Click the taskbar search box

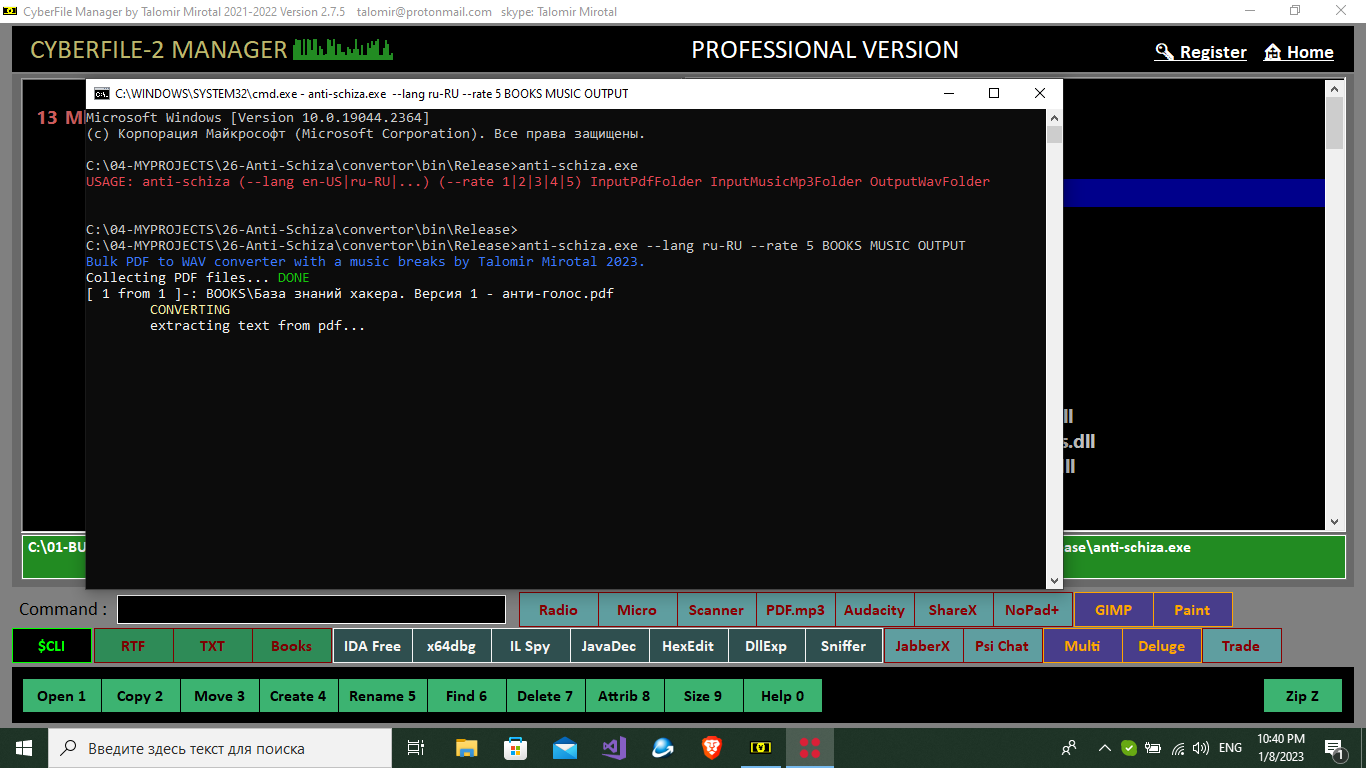pyautogui.click(x=220, y=748)
